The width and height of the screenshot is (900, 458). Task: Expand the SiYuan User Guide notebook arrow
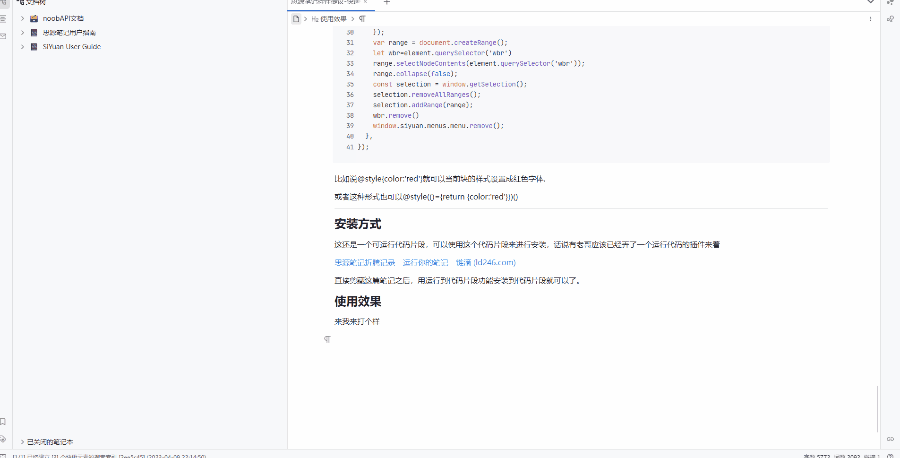coord(22,46)
